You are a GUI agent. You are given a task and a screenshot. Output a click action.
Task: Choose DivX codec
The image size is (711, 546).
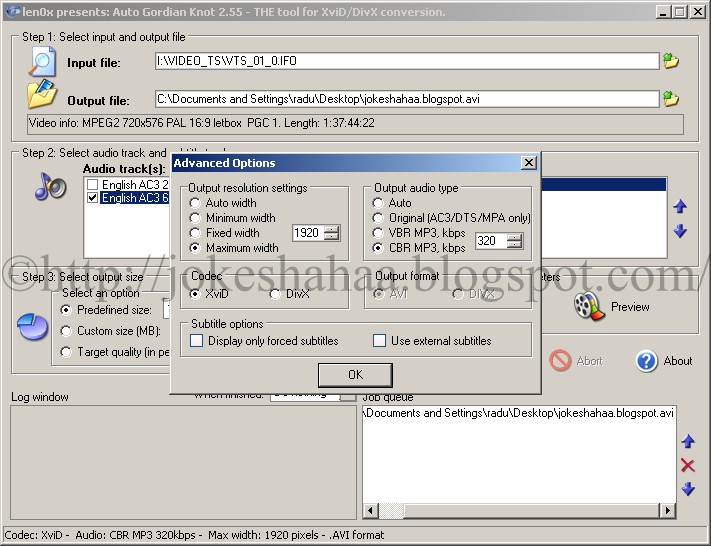(275, 294)
